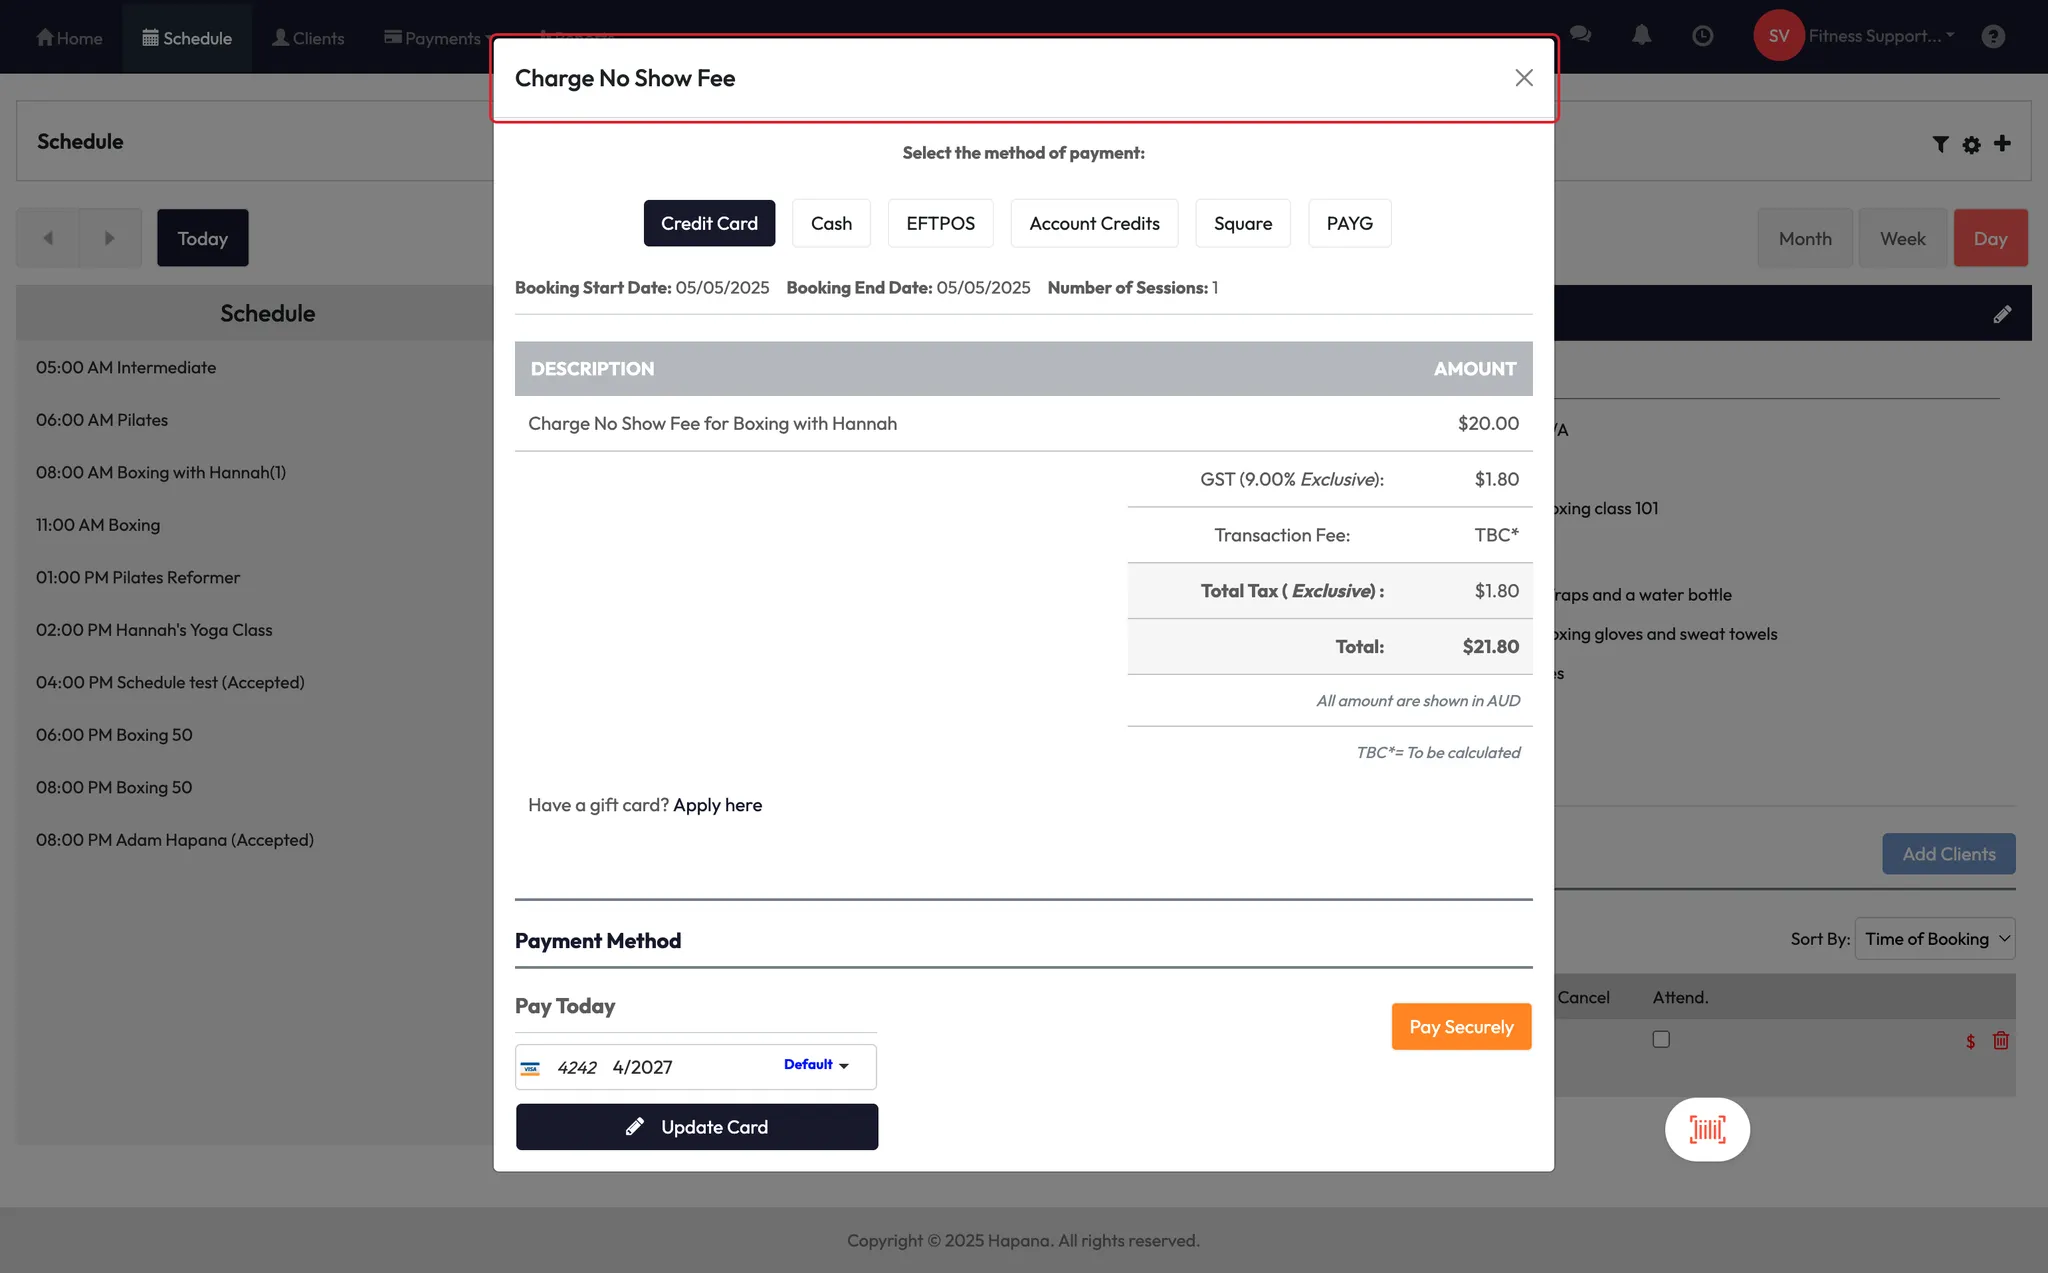
Task: Click the red trash delete icon
Action: click(x=2001, y=1040)
